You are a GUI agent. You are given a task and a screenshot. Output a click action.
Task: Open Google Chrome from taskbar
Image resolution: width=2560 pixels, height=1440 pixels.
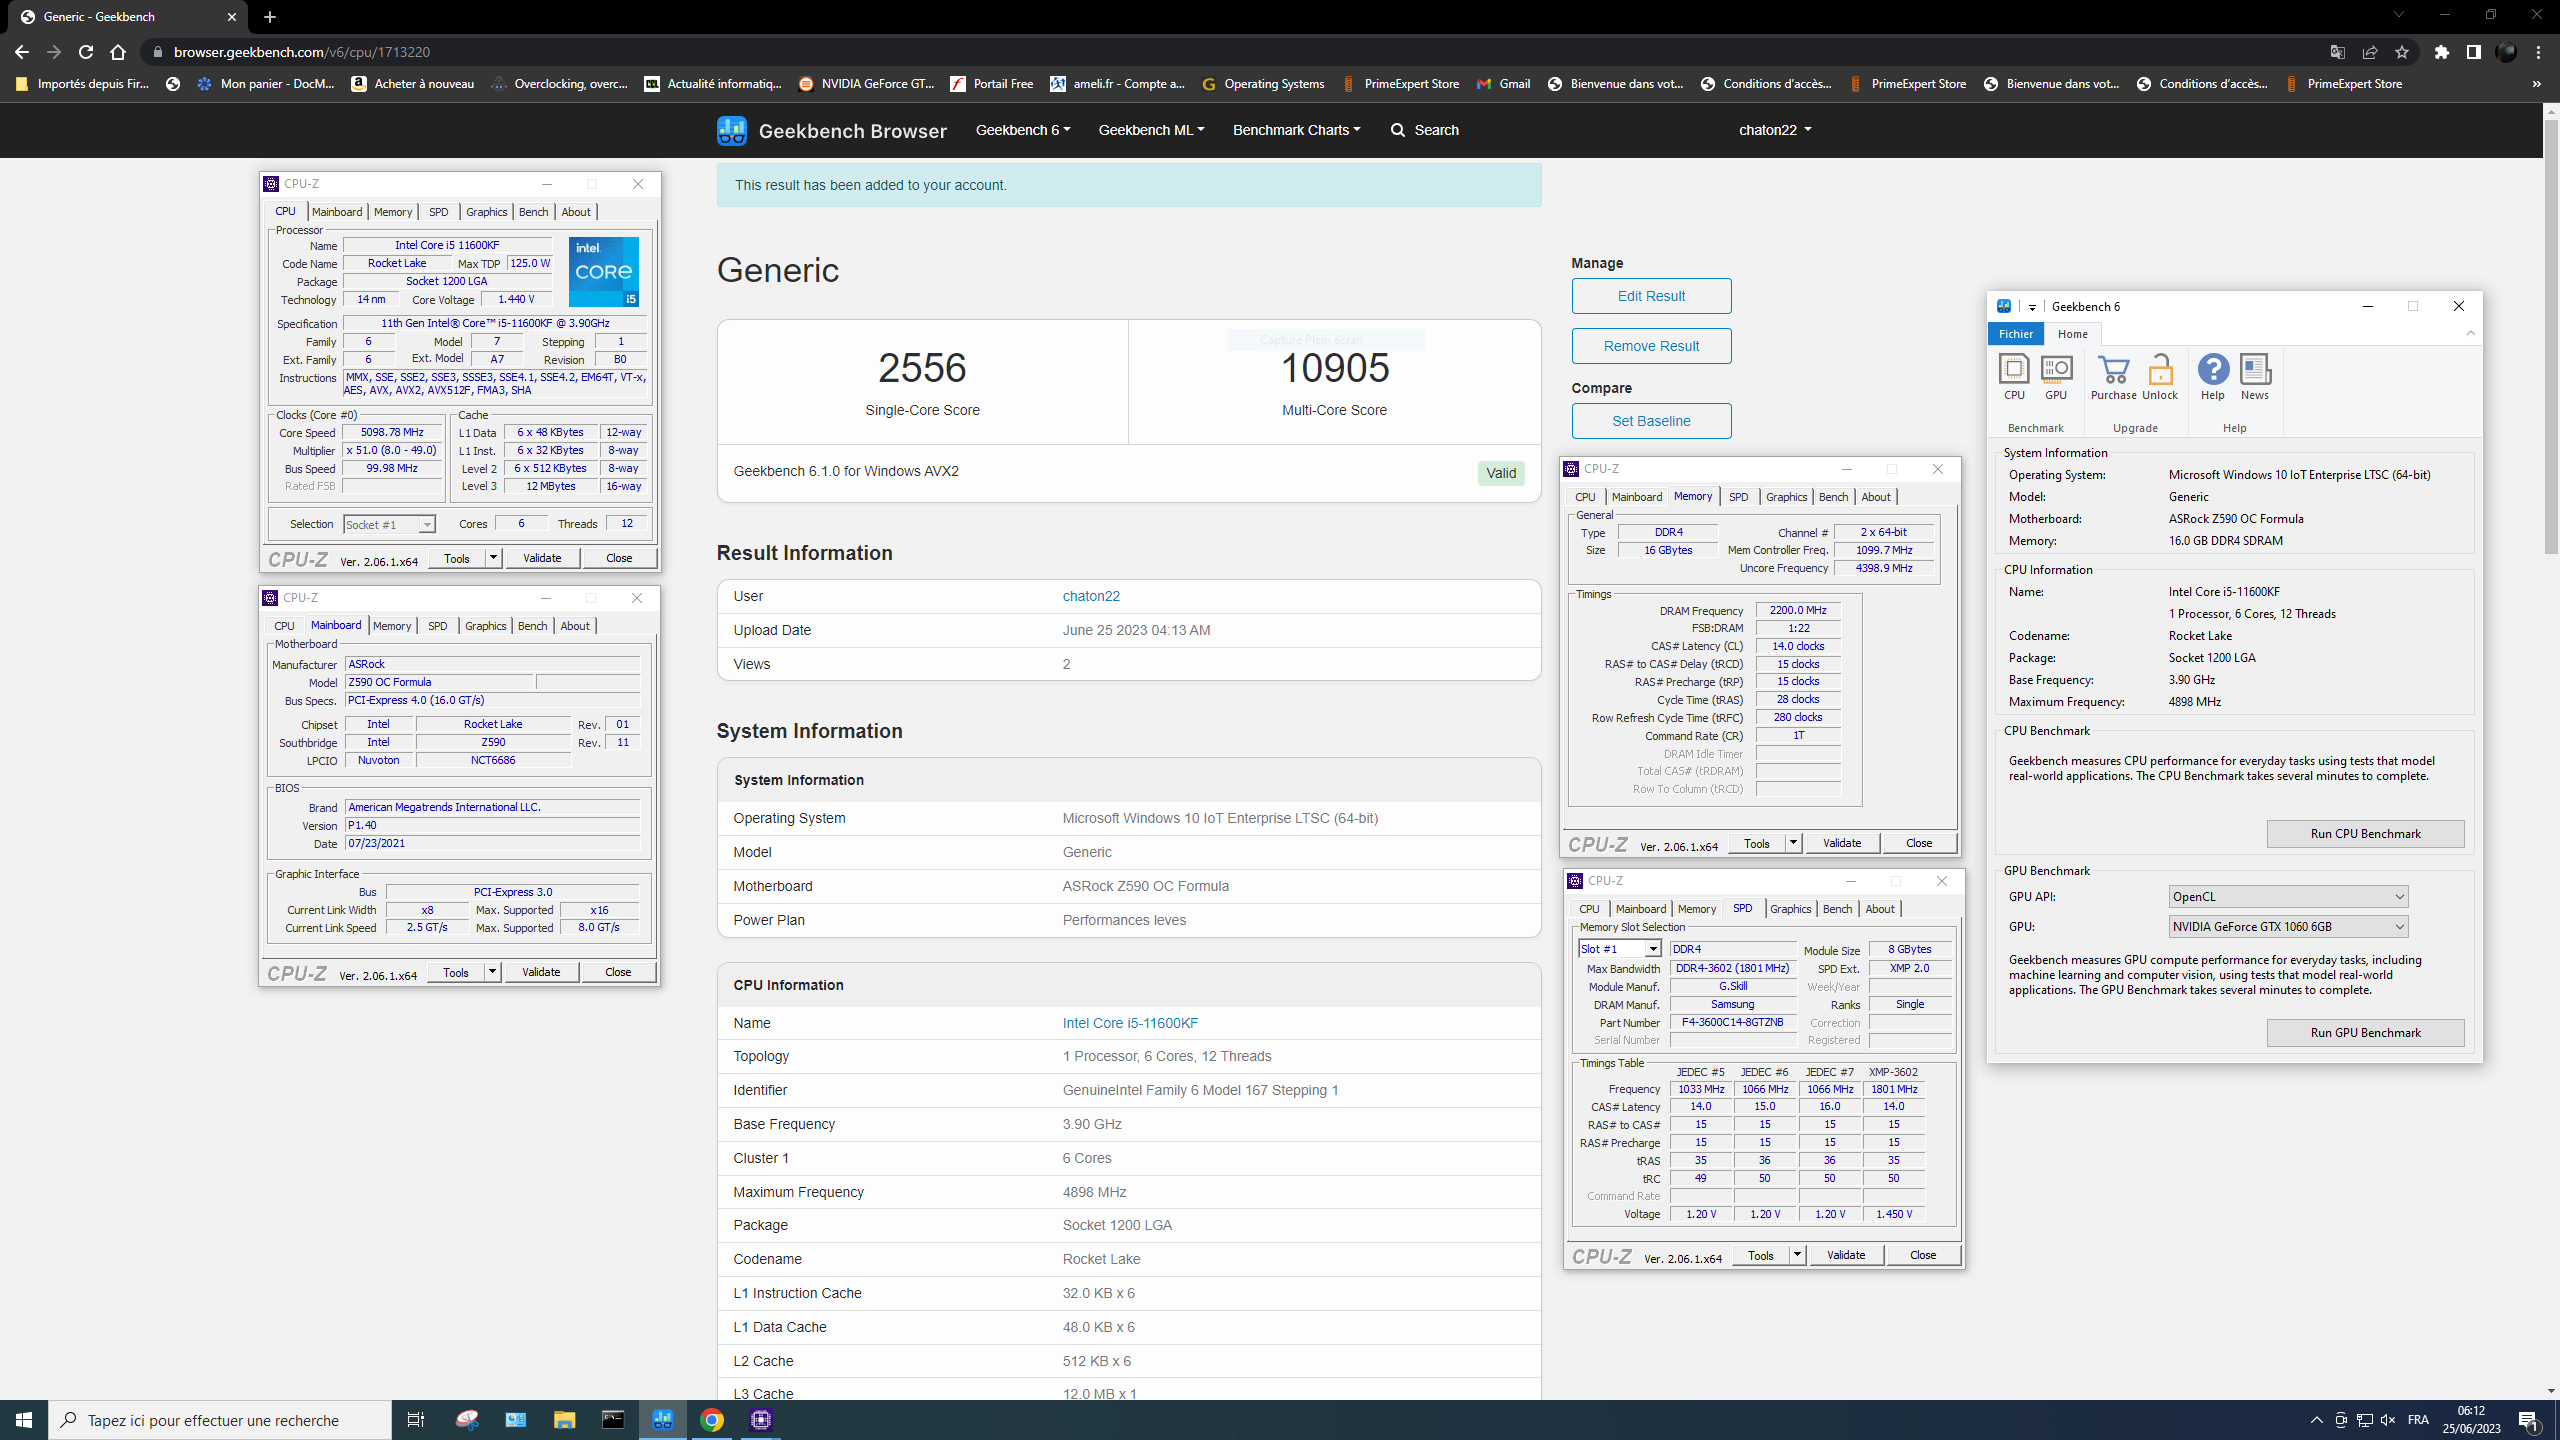click(x=712, y=1420)
